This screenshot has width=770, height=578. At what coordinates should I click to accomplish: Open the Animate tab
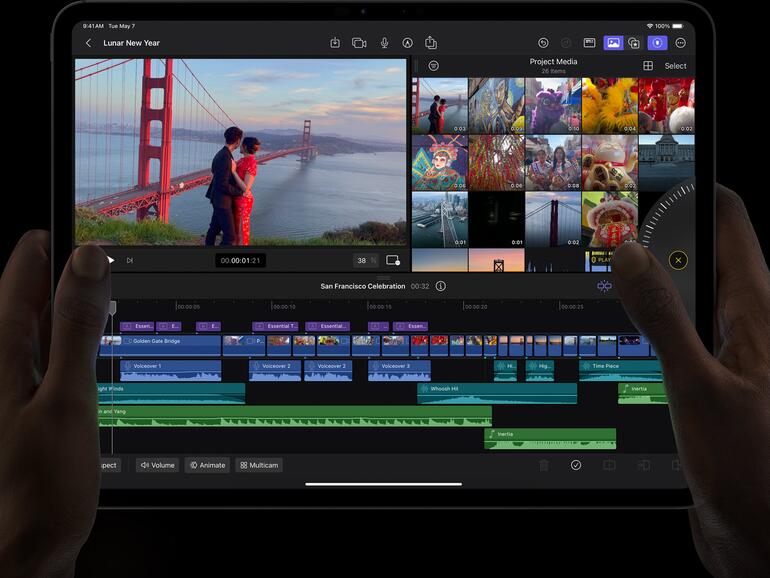coord(207,465)
